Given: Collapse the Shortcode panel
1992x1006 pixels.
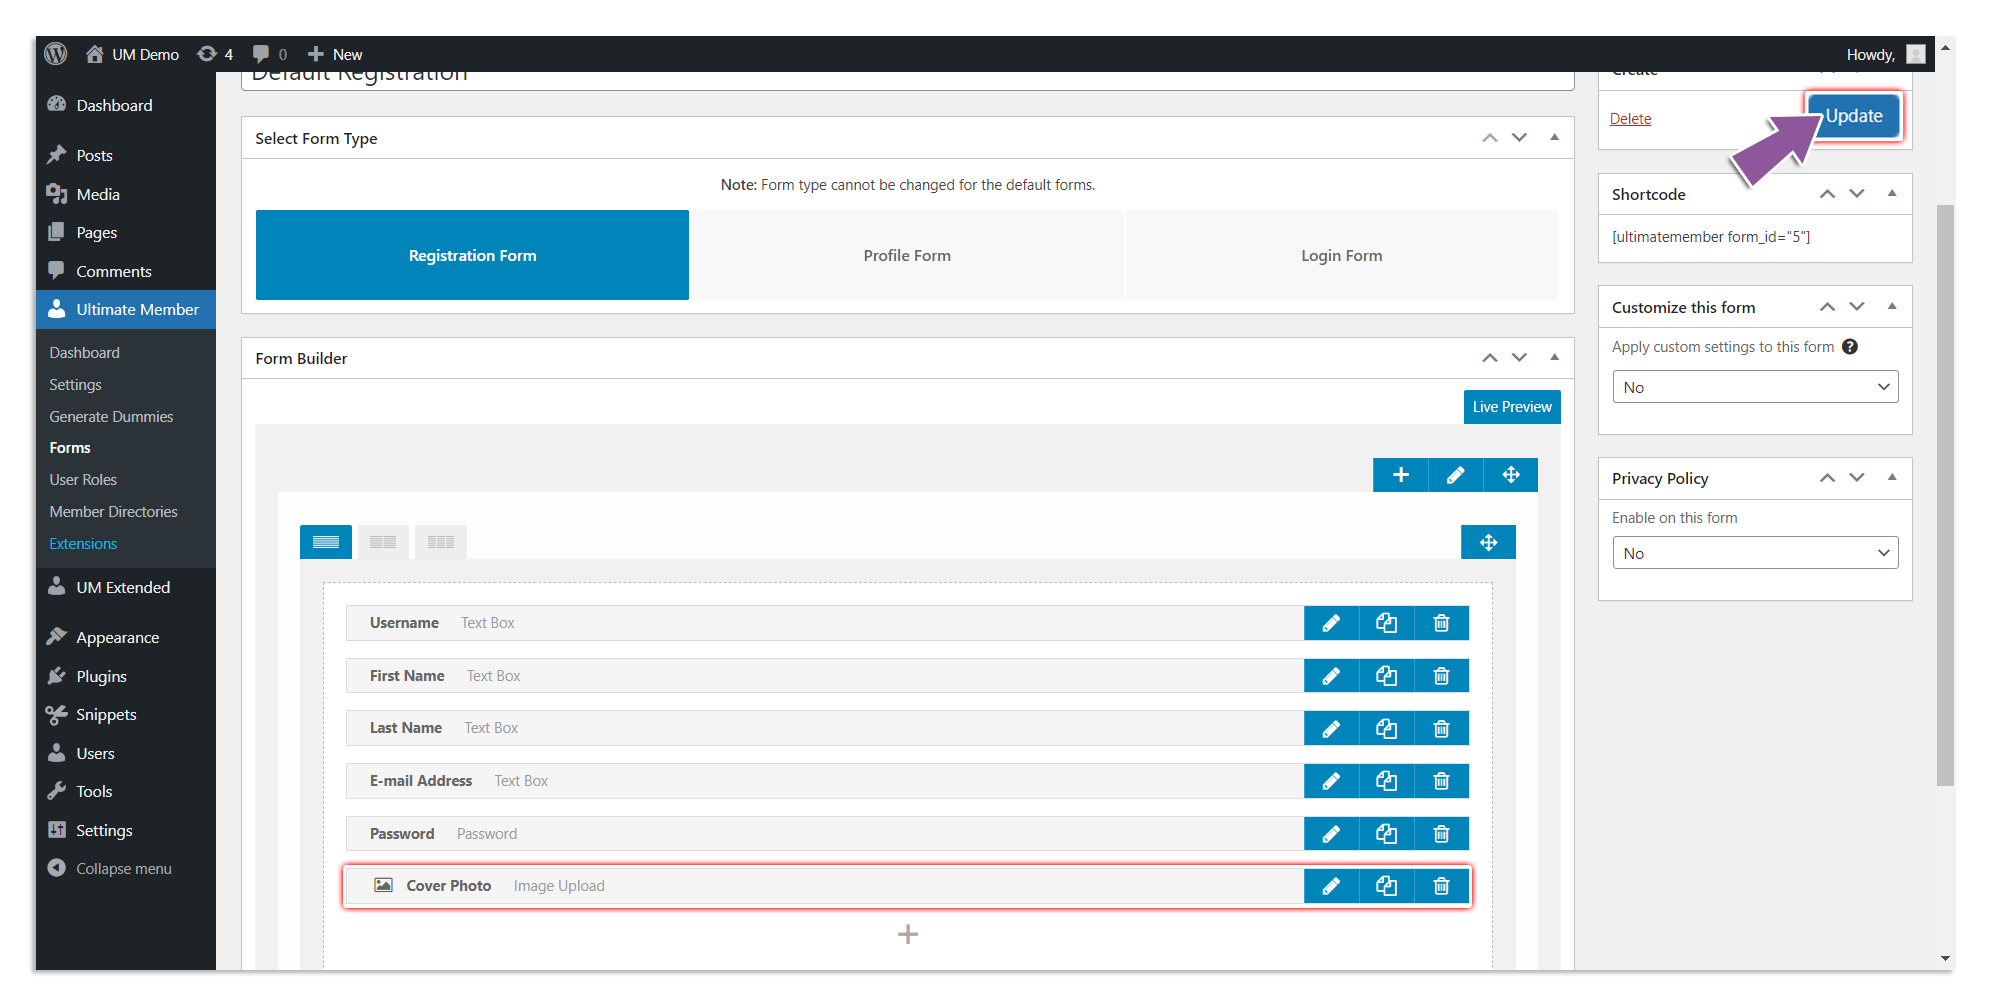Looking at the screenshot, I should [x=1892, y=194].
